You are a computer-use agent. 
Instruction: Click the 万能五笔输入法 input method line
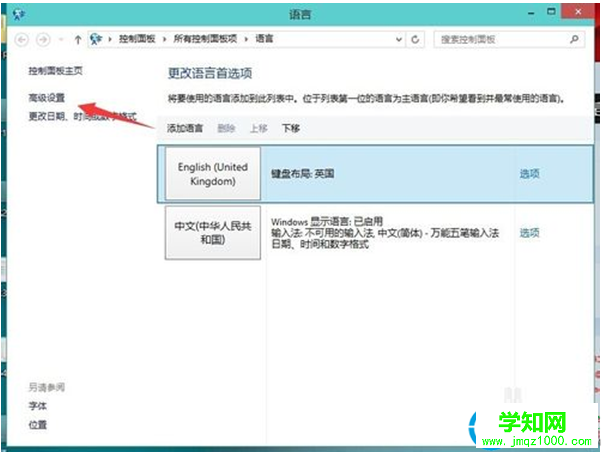point(385,233)
